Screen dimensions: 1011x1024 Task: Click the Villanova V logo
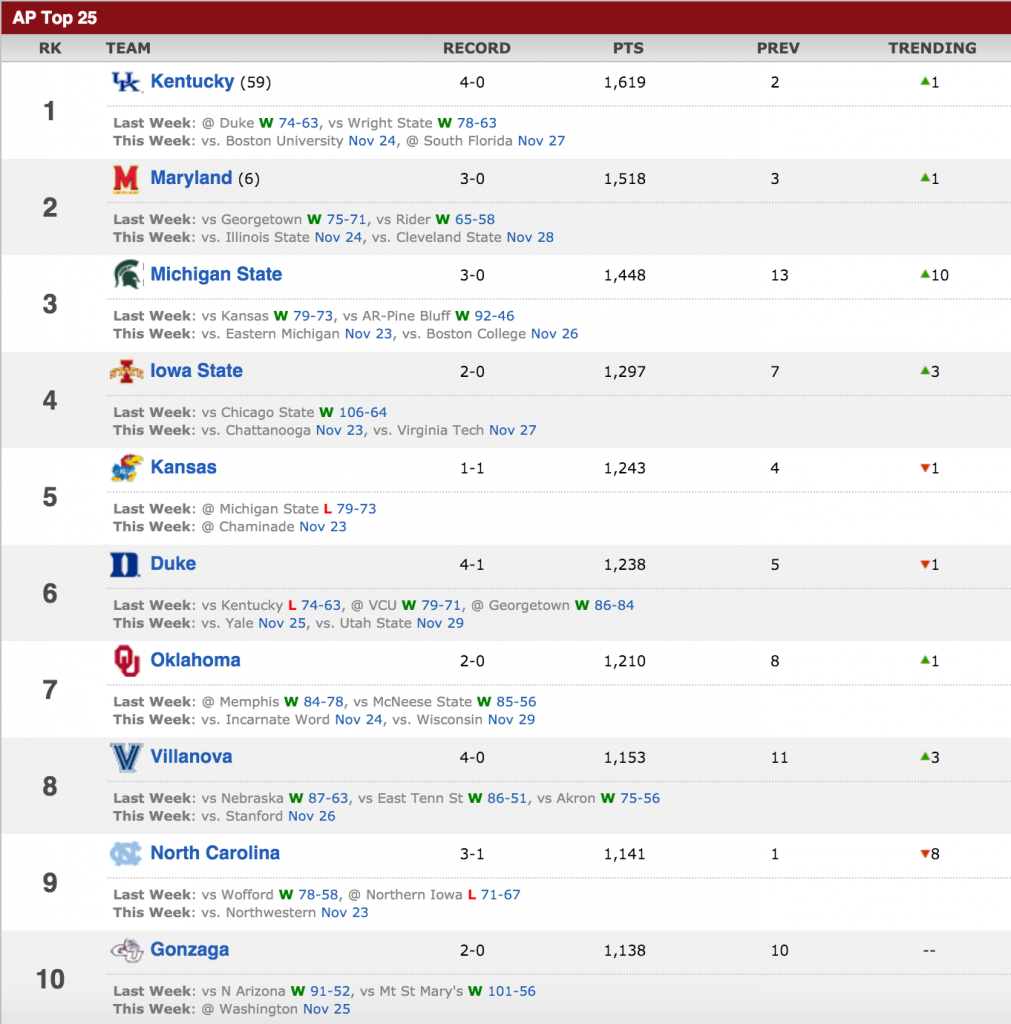pos(126,758)
